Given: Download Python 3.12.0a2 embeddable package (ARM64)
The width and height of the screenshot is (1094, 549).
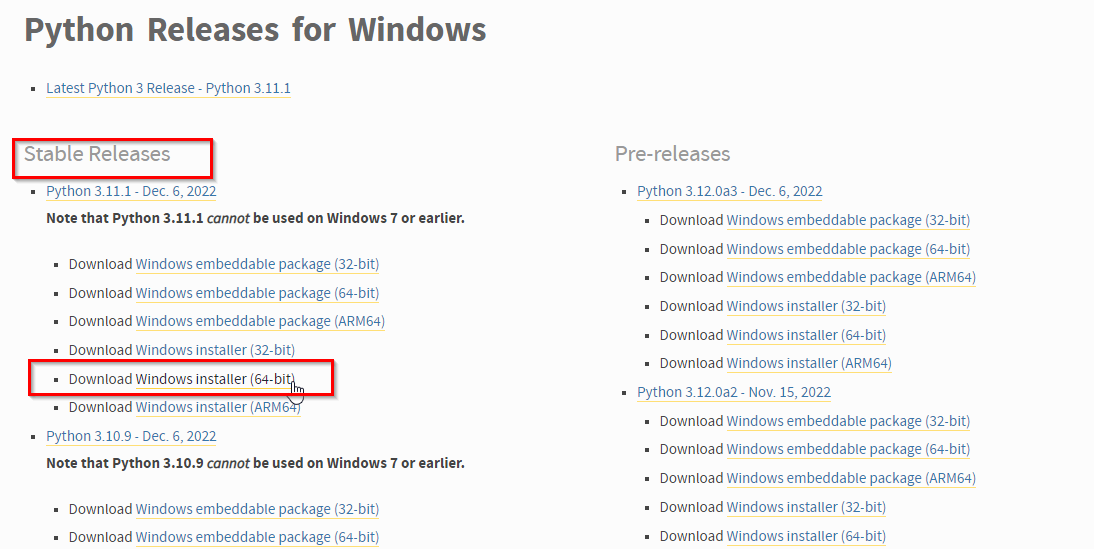Looking at the screenshot, I should 851,478.
